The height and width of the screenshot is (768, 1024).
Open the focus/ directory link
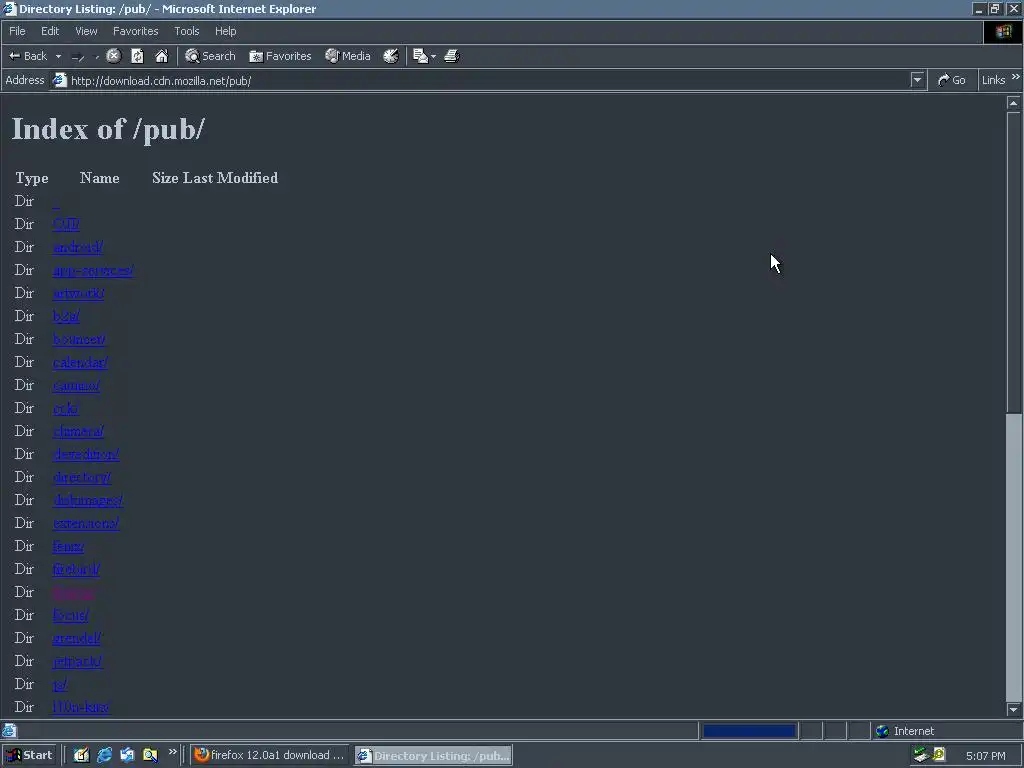pos(71,615)
